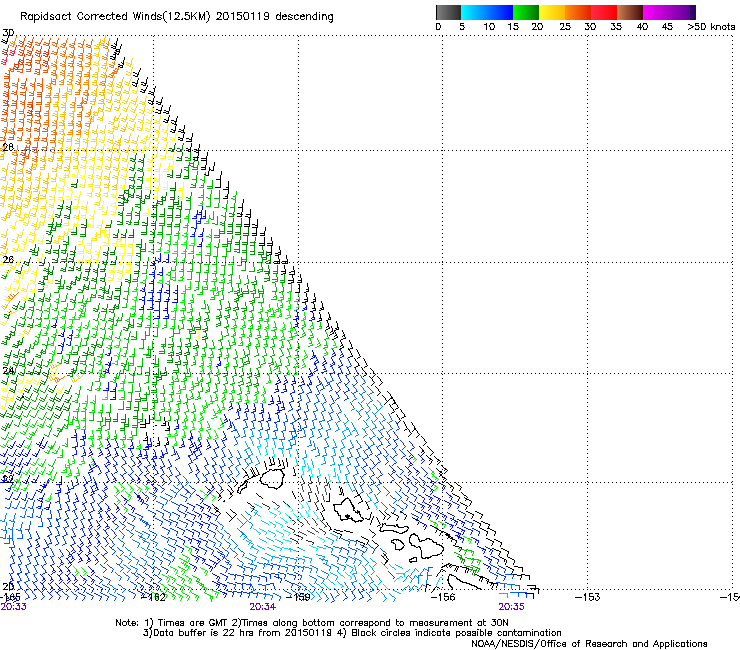This screenshot has width=740, height=650.
Task: Click the Oahu island outline
Action: point(348,510)
